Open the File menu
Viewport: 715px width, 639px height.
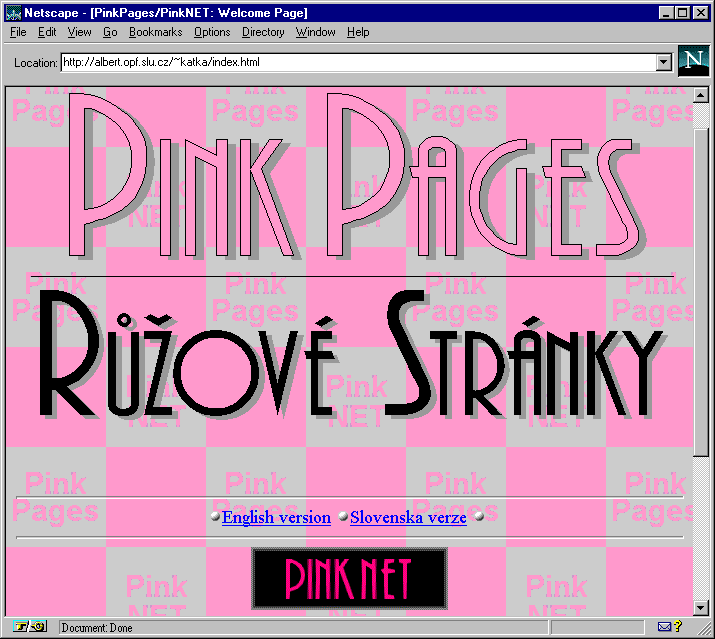pos(18,32)
